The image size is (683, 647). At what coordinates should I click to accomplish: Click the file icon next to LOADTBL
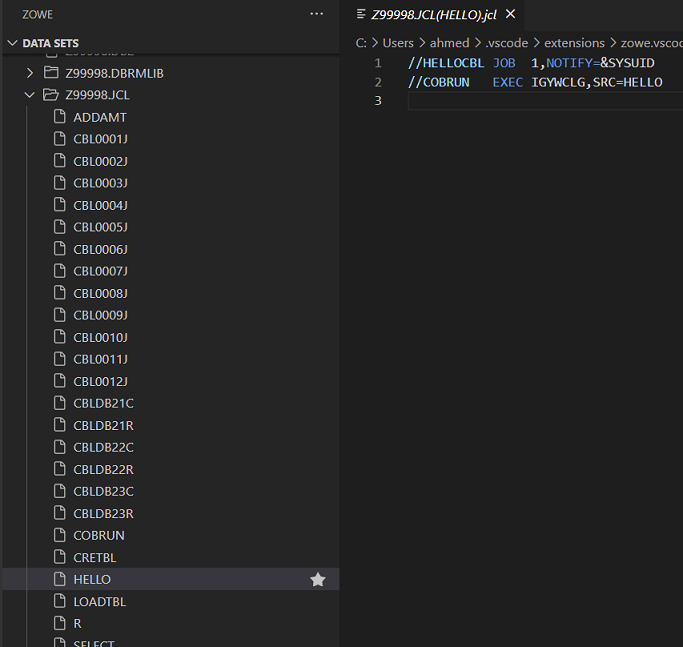click(x=60, y=601)
